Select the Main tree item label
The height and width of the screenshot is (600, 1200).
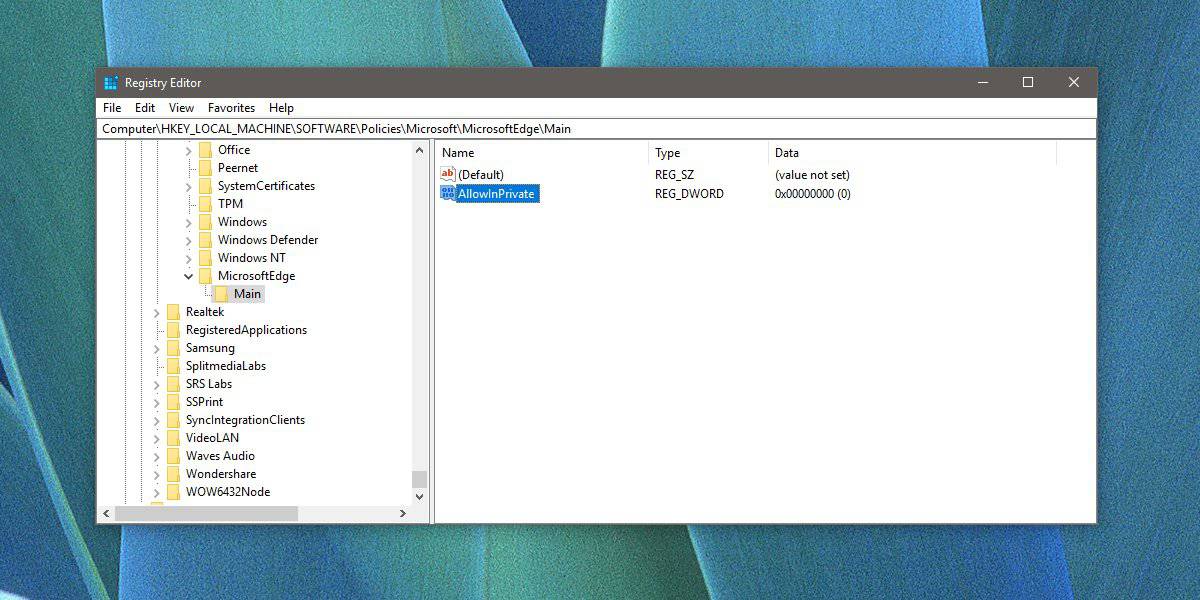click(x=247, y=294)
